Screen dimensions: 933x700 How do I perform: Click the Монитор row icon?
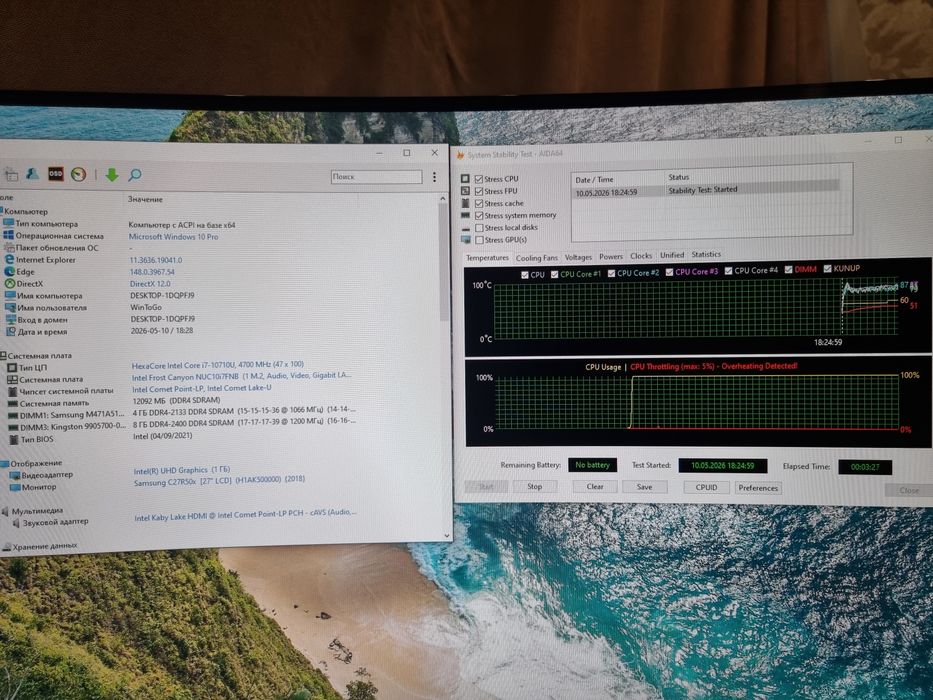(x=14, y=488)
